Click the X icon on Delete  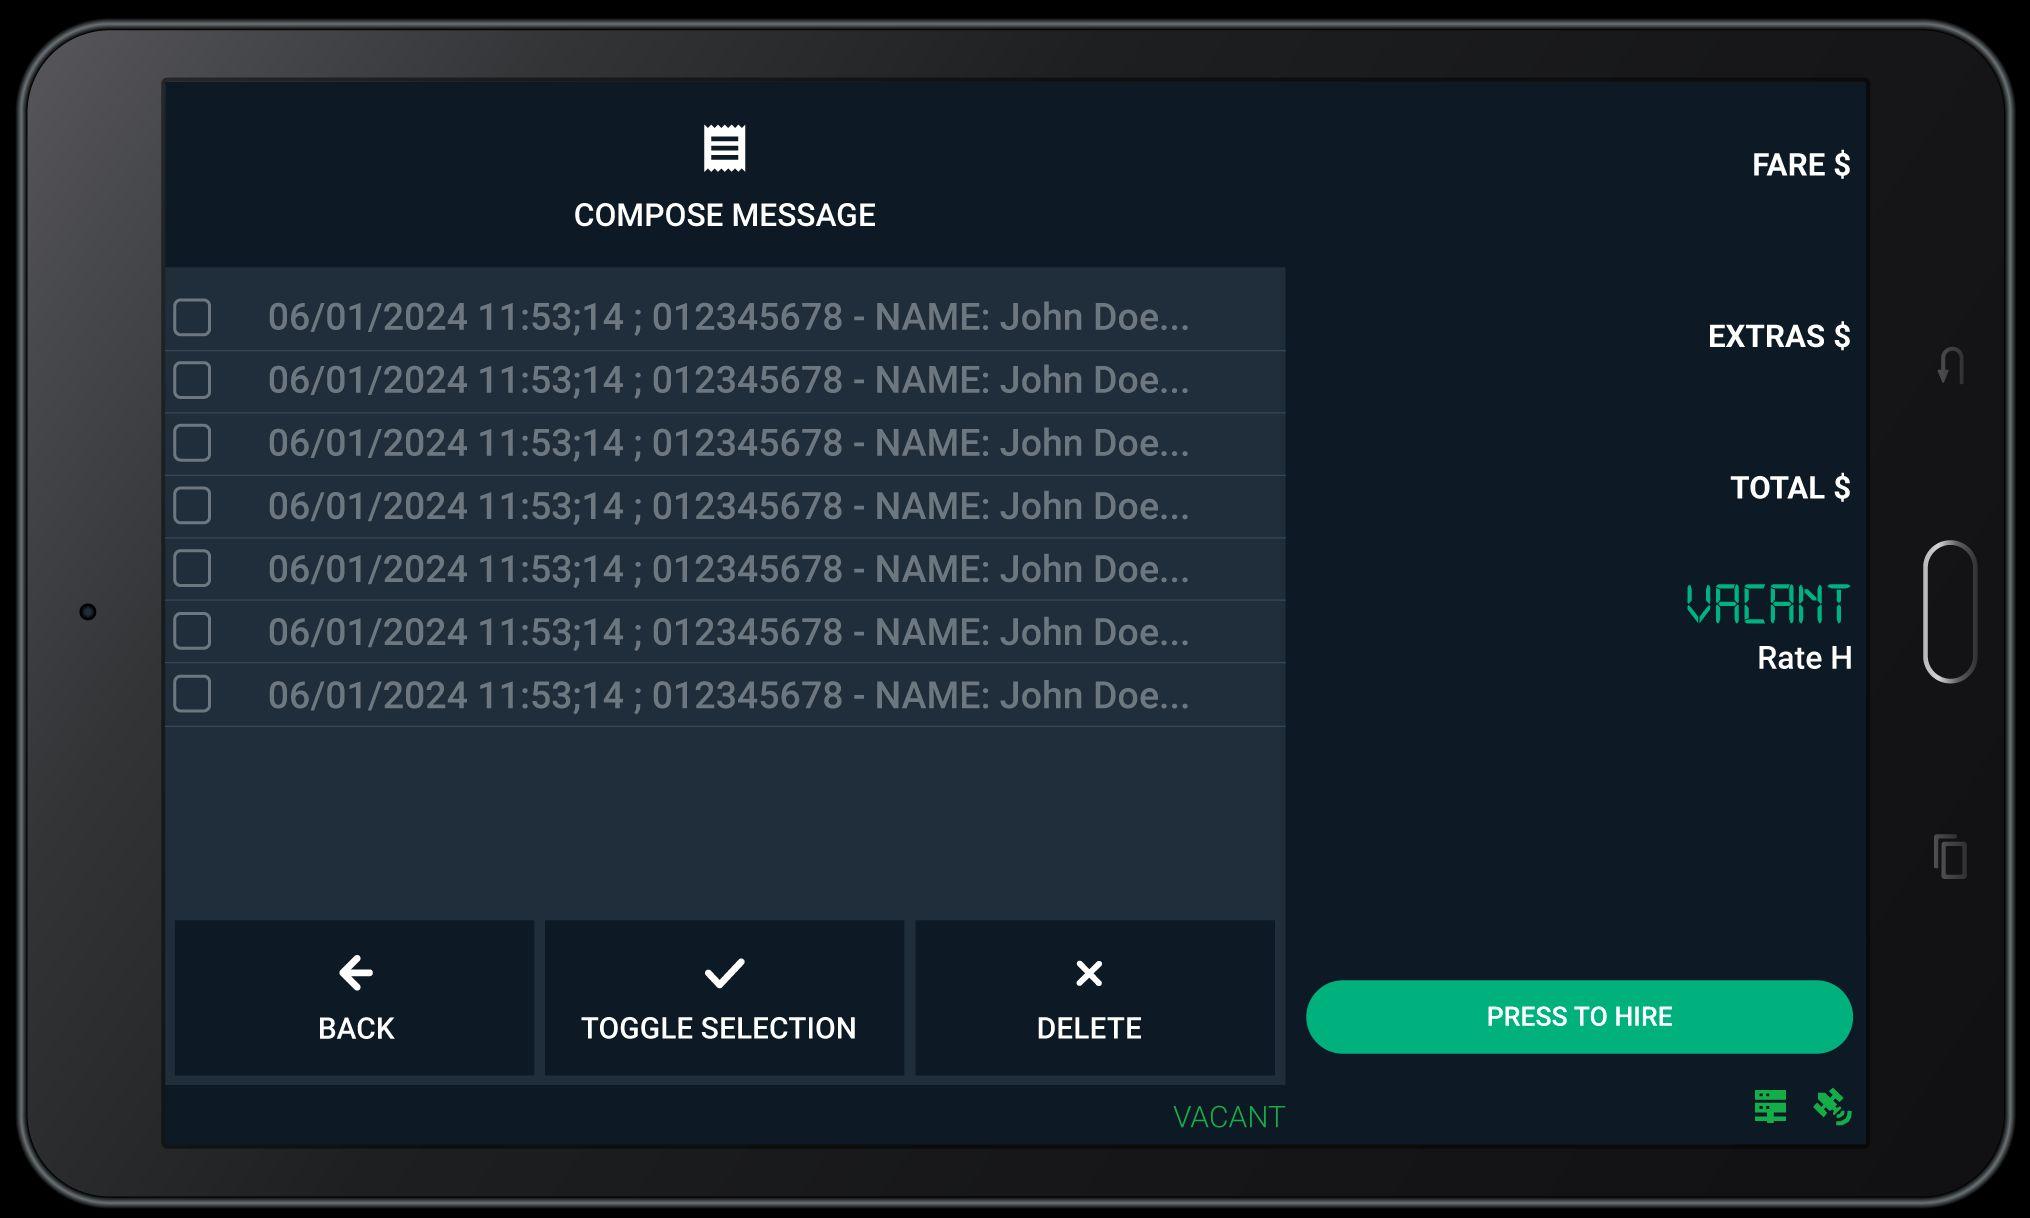point(1089,973)
